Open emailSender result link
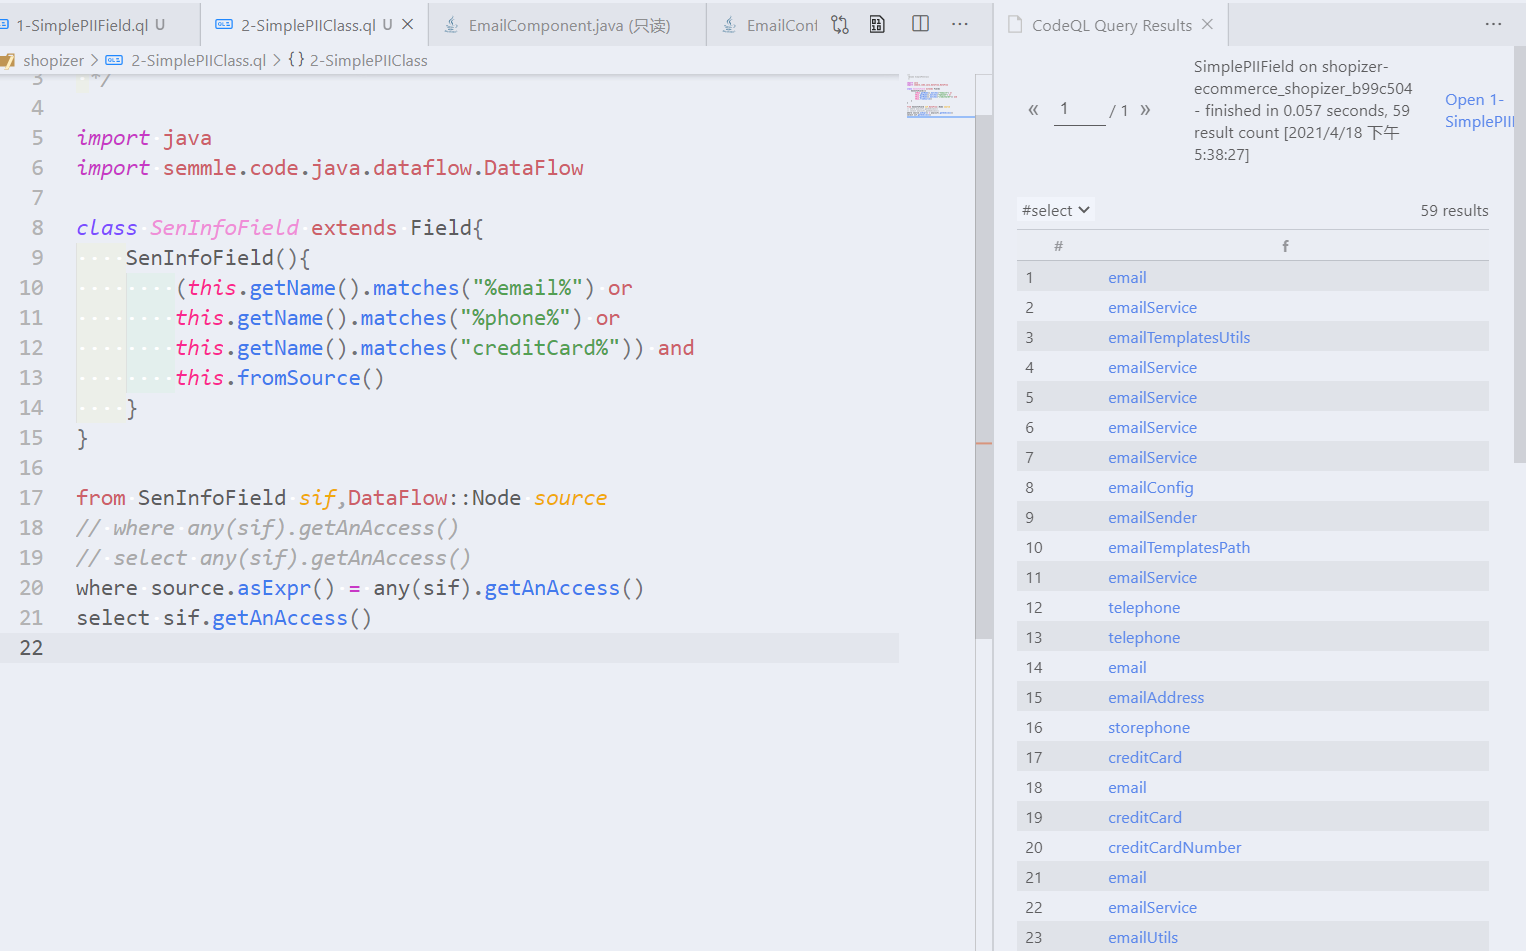This screenshot has width=1526, height=951. (x=1152, y=517)
